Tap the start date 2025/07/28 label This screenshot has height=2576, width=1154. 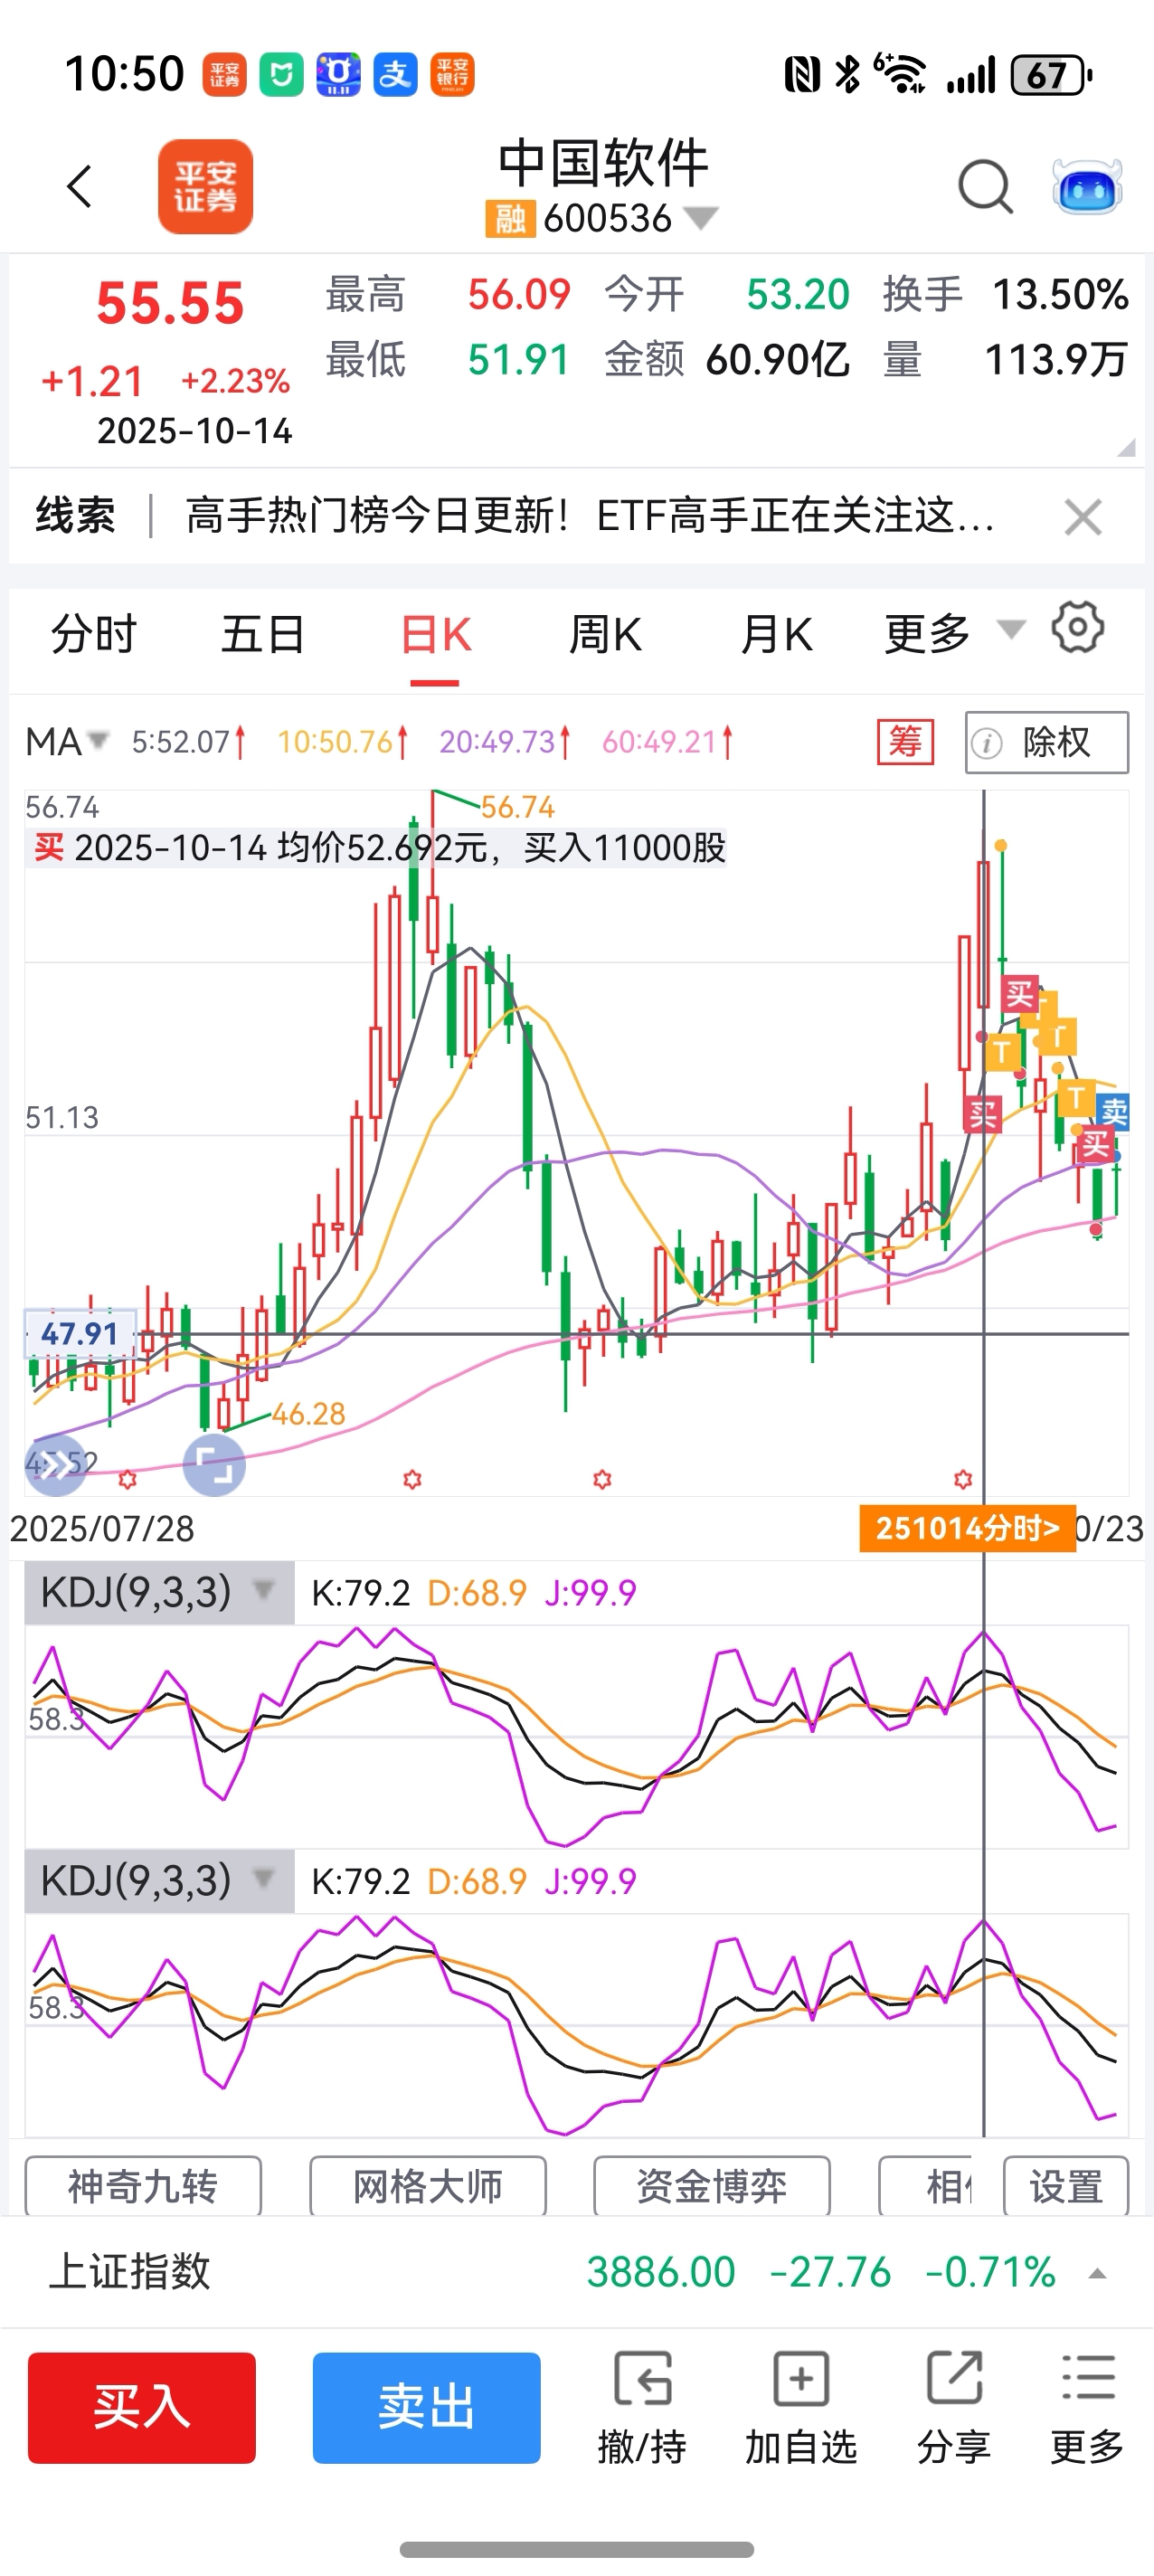pyautogui.click(x=102, y=1529)
